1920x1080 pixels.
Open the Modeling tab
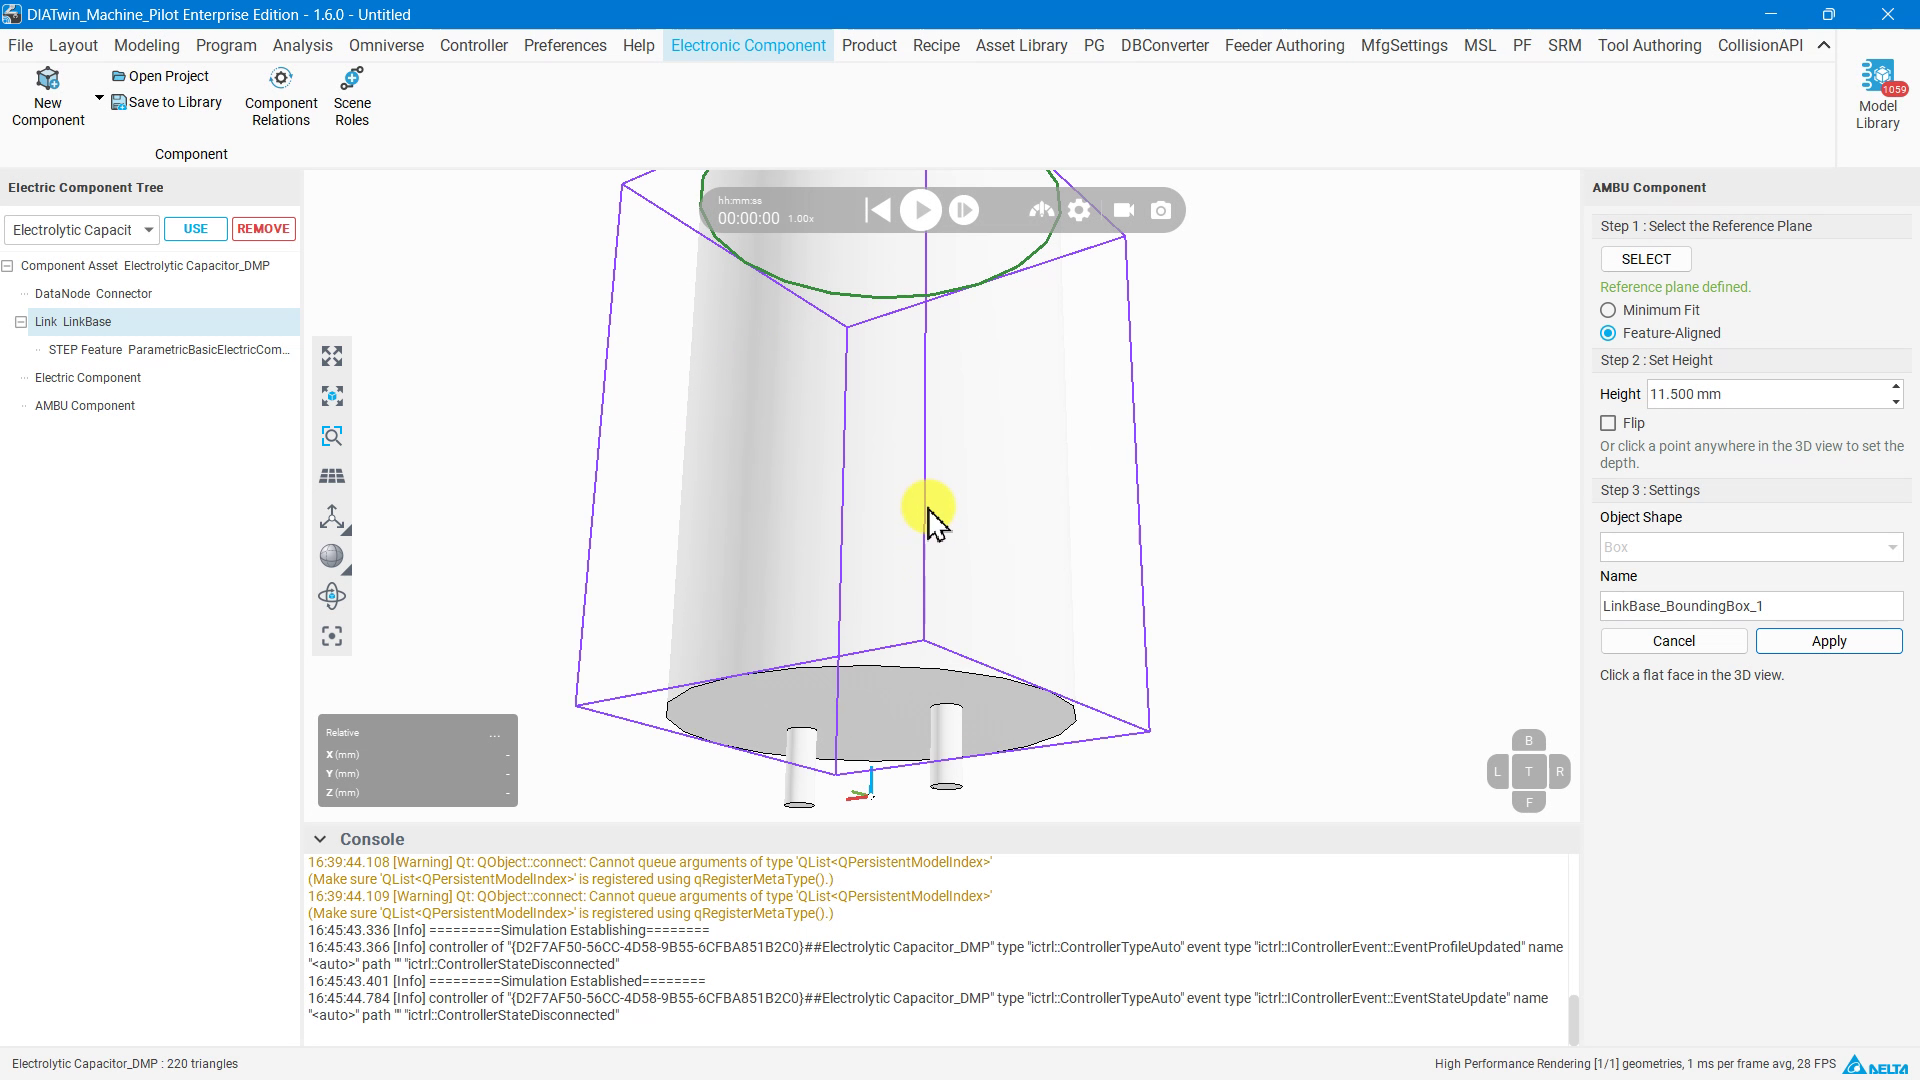[147, 46]
